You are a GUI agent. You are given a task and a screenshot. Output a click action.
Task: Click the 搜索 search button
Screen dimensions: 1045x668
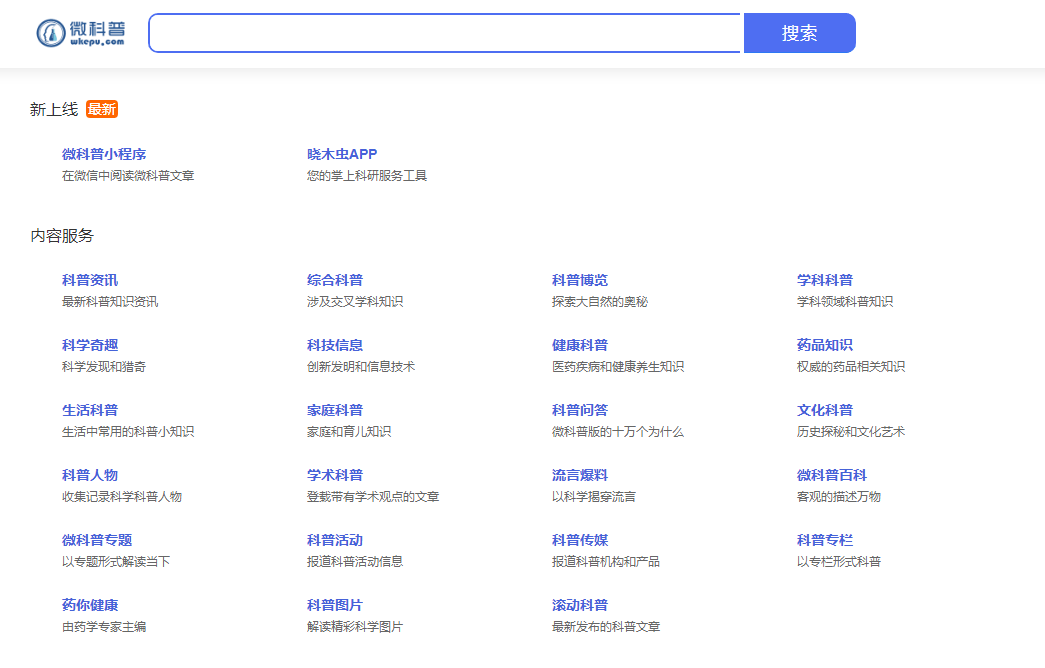pyautogui.click(x=799, y=33)
